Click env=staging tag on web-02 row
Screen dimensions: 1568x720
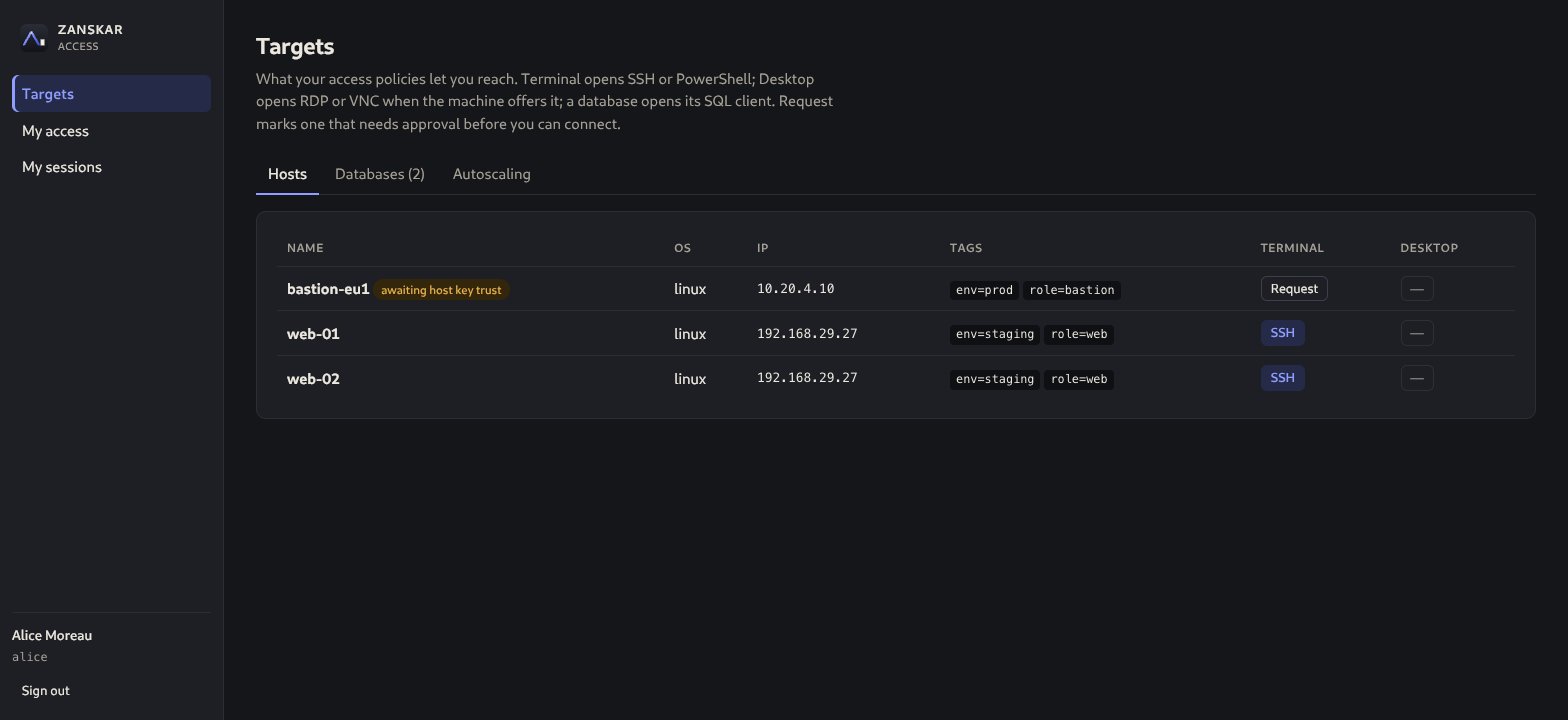point(995,379)
